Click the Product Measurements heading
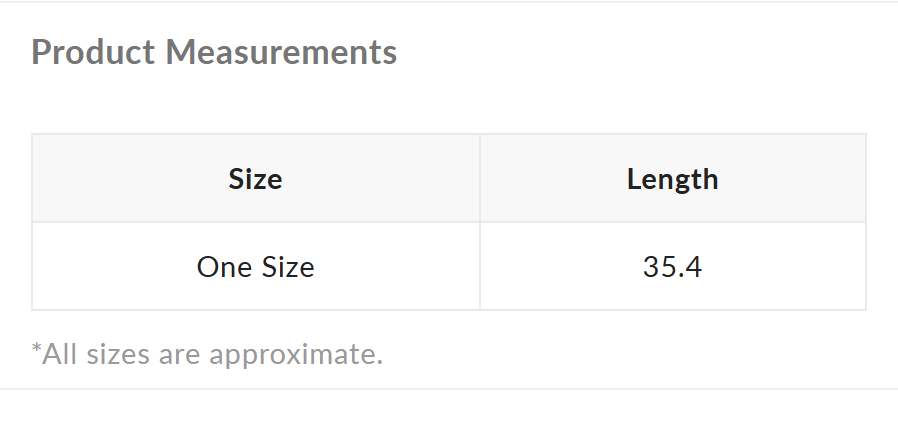This screenshot has width=898, height=422. point(214,52)
